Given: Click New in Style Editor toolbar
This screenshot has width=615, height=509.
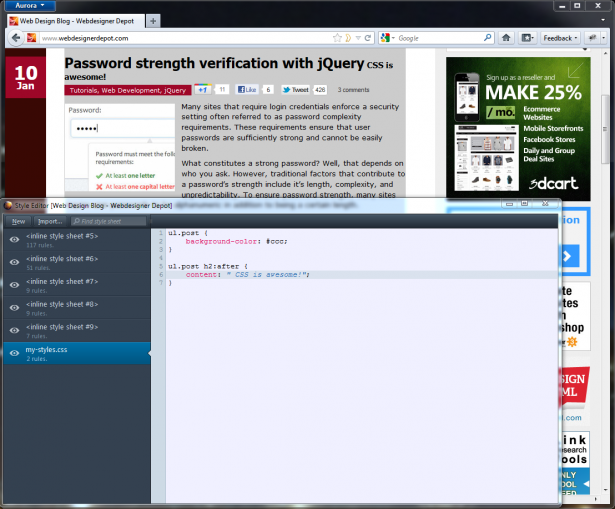Looking at the screenshot, I should coord(18,221).
